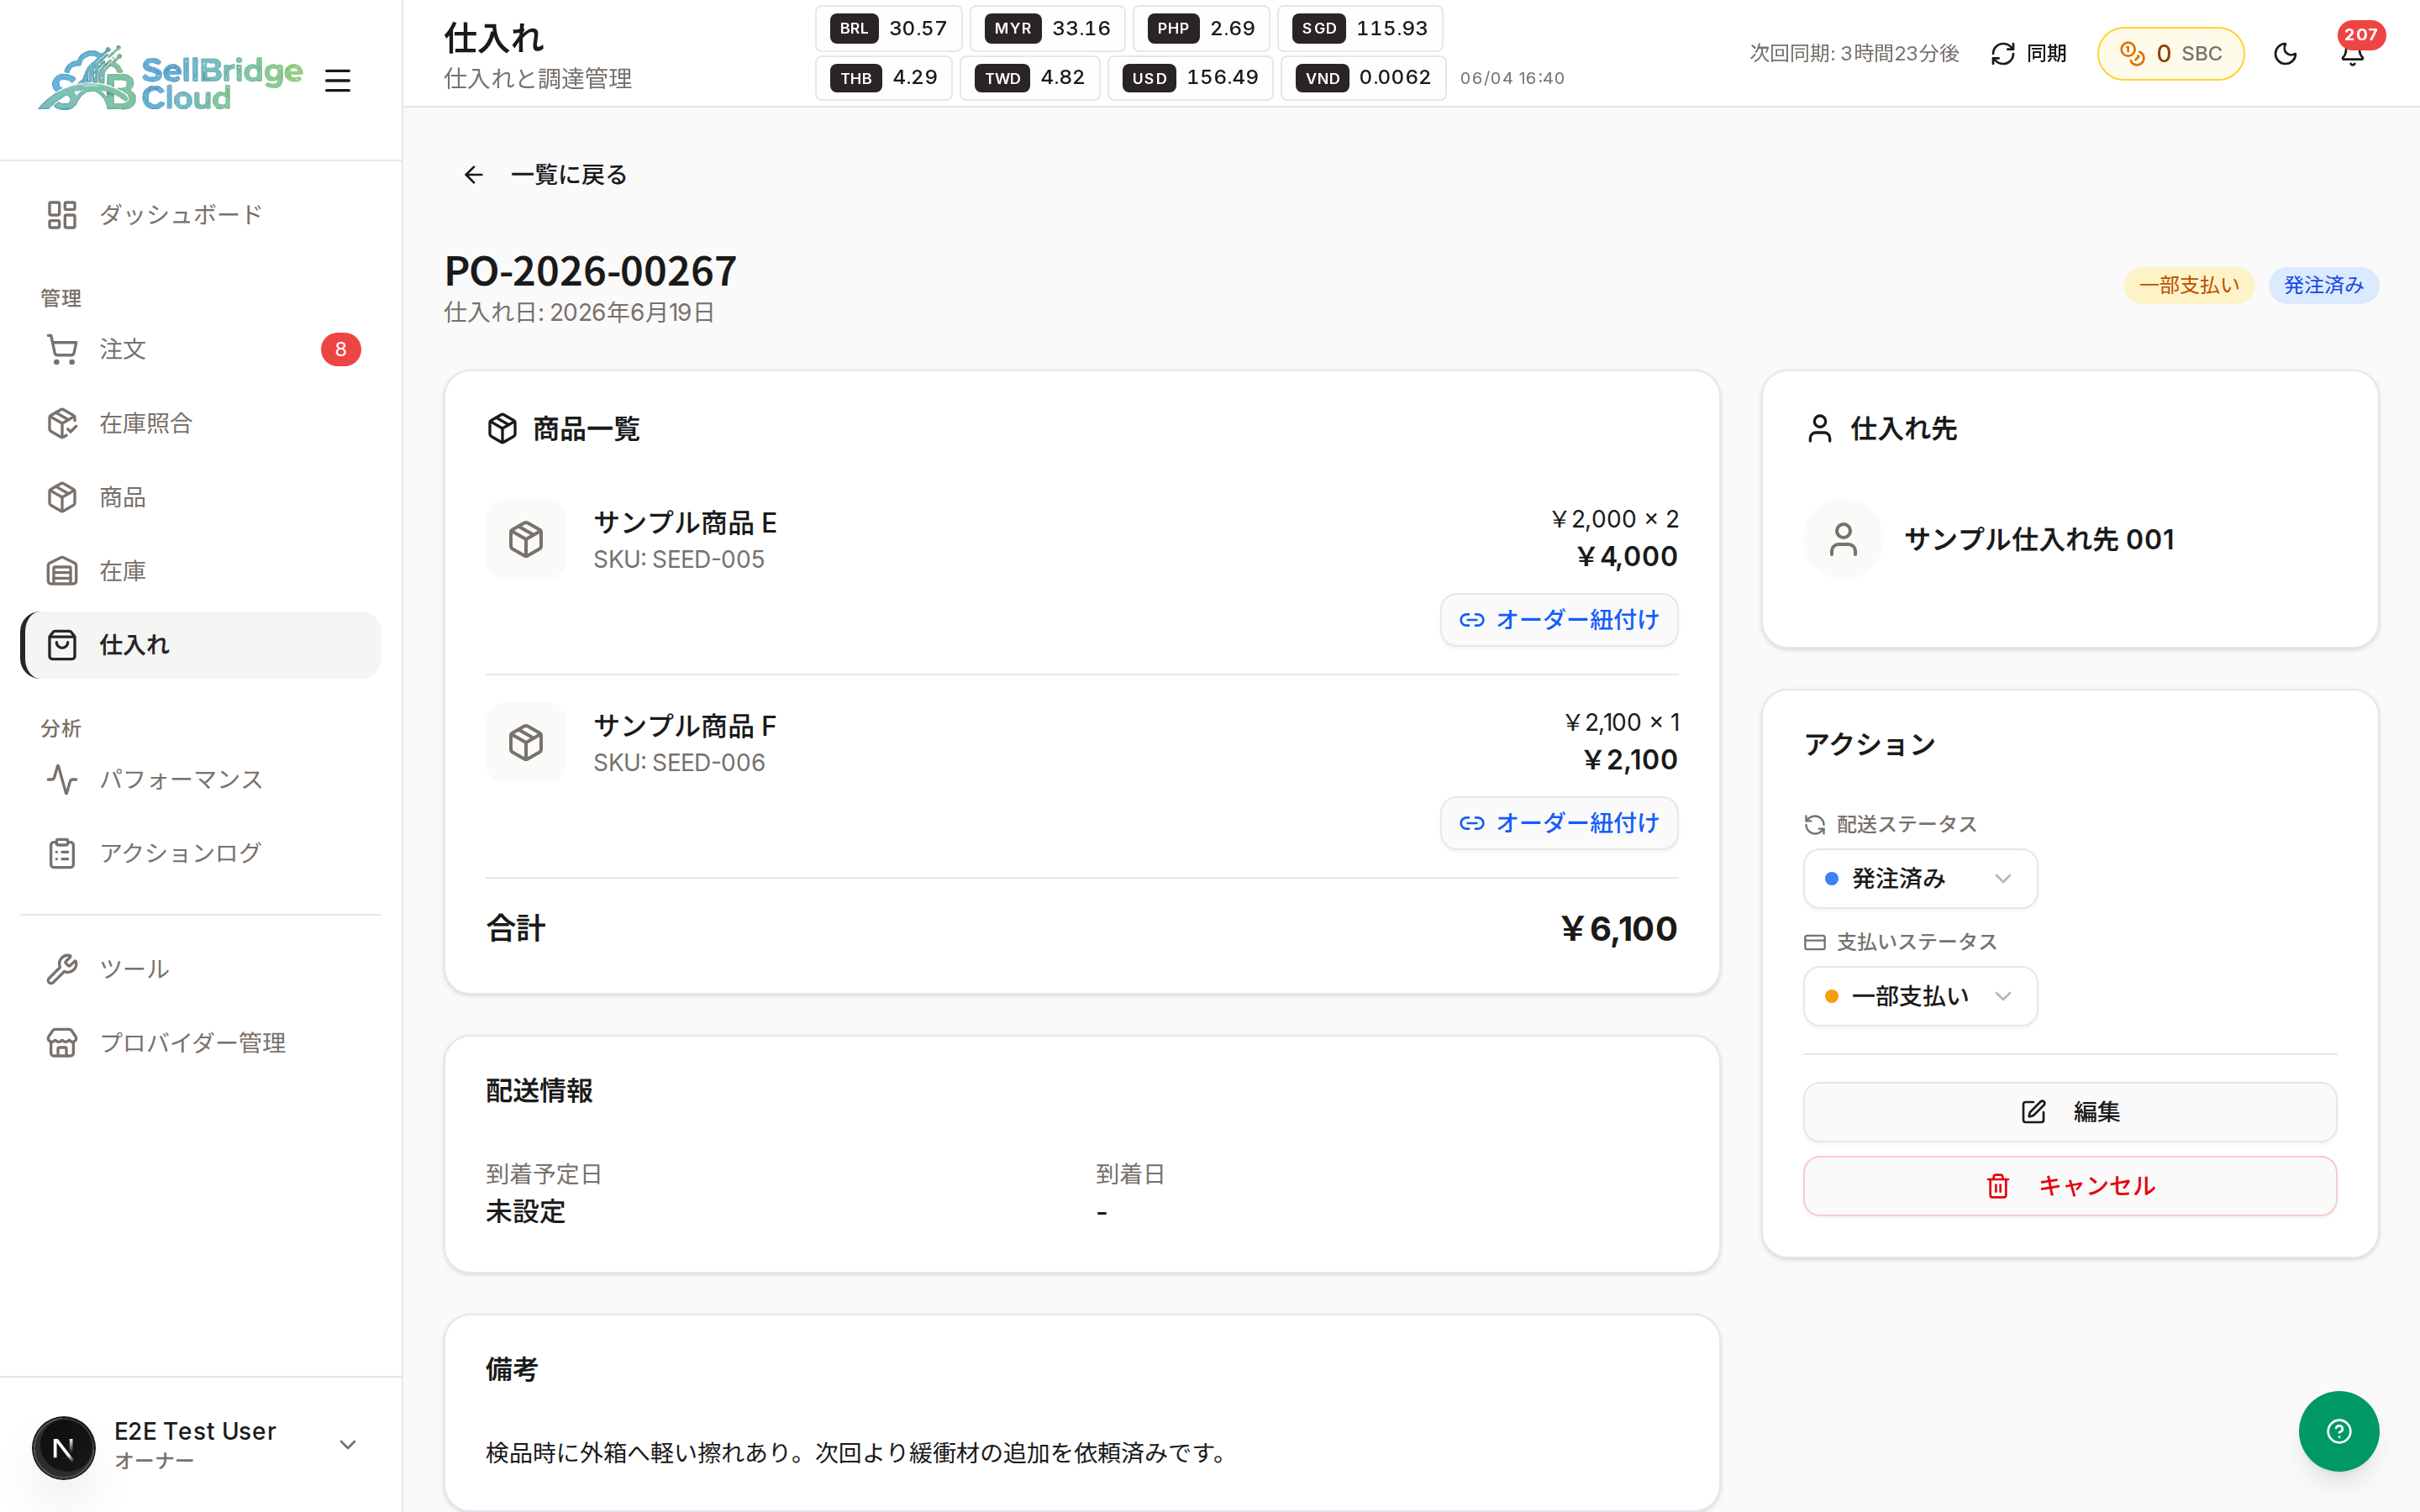Click the BRL 30.57 exchange rate chip

888,28
